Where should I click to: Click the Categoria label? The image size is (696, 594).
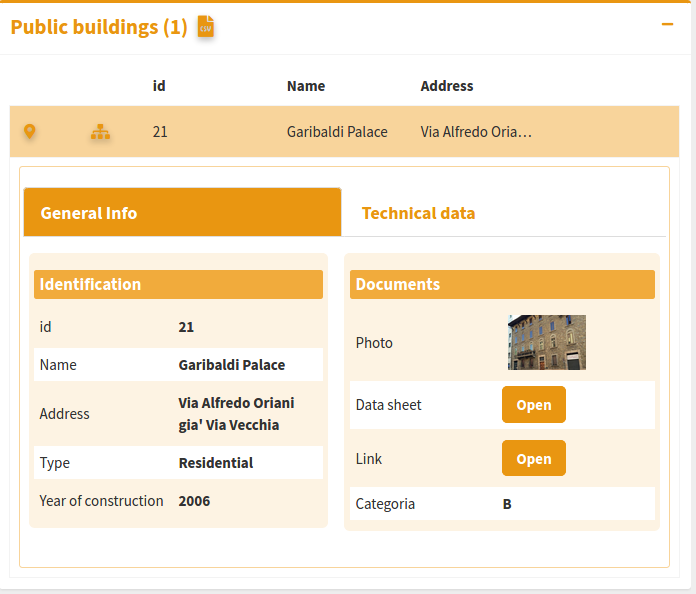click(385, 504)
